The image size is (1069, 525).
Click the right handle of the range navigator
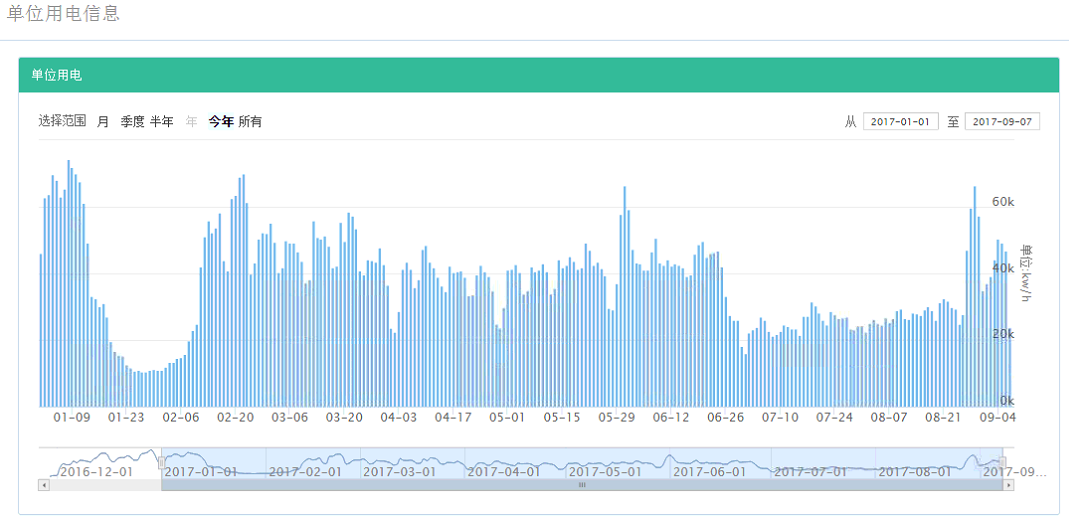coord(1003,462)
